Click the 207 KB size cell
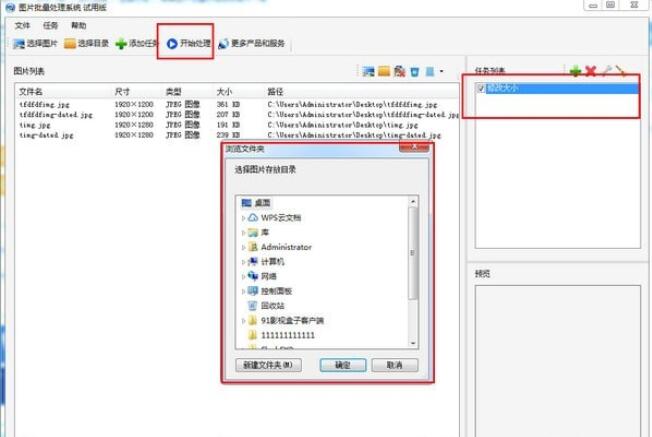 tap(228, 115)
